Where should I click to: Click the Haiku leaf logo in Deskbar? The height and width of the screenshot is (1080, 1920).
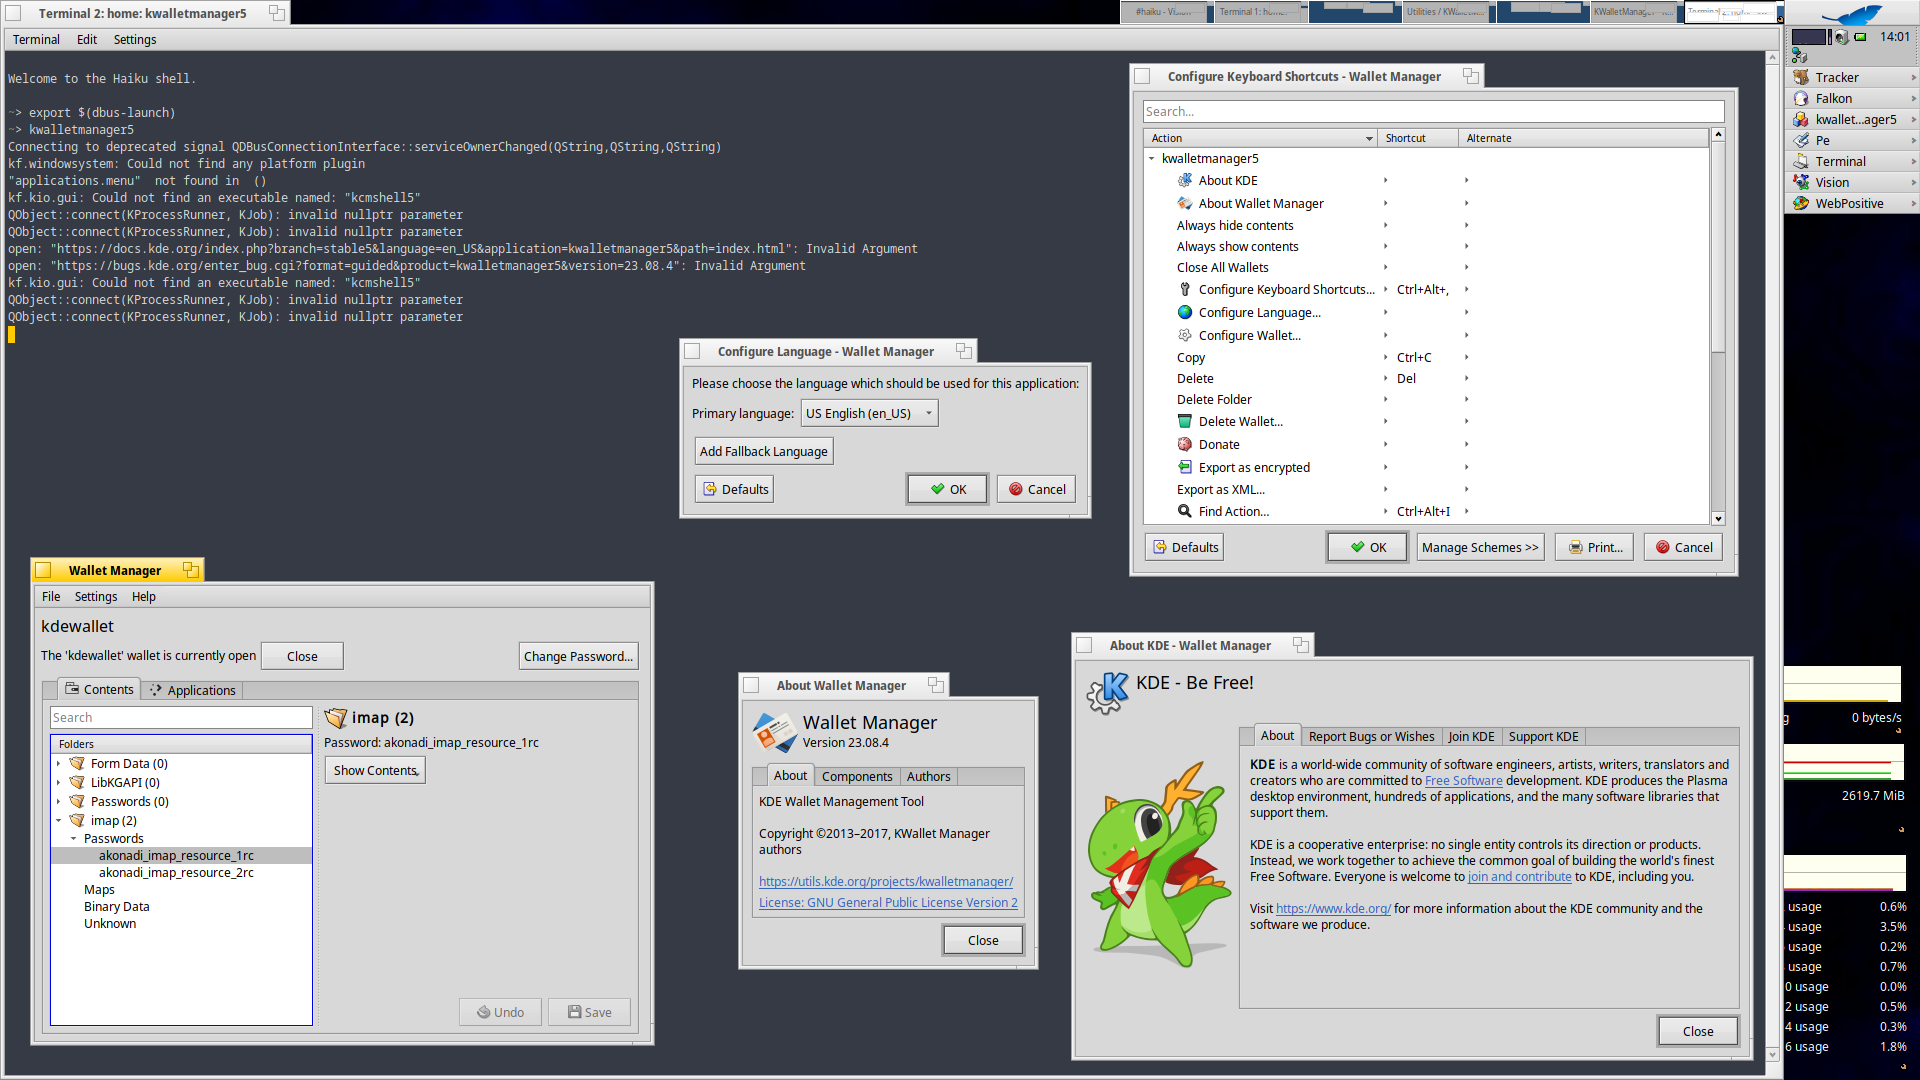(1852, 14)
